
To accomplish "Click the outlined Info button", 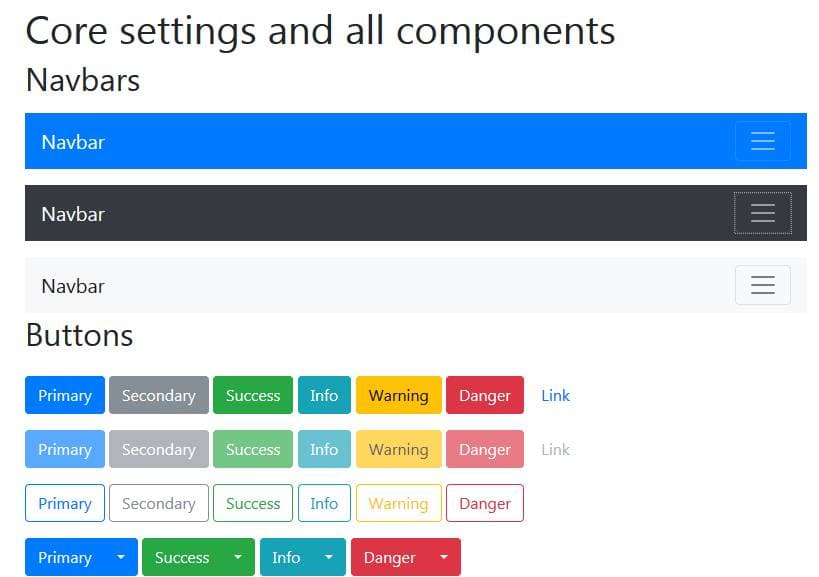I will 324,503.
